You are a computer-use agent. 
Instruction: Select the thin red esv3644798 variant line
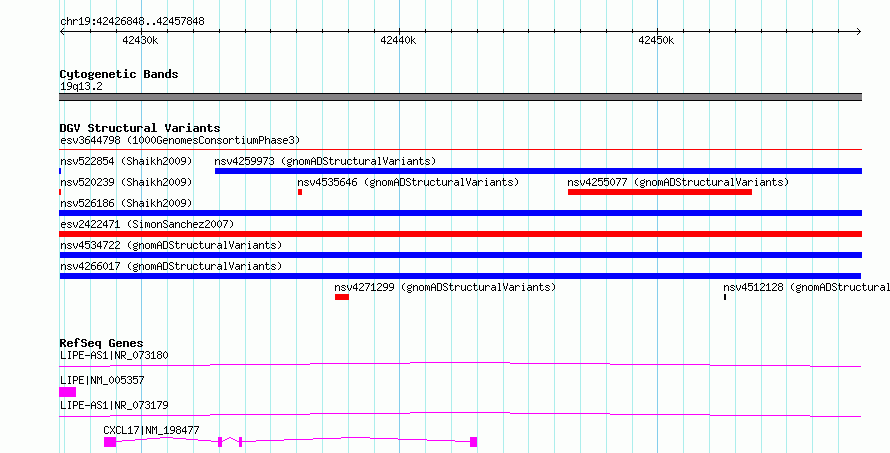pos(460,150)
